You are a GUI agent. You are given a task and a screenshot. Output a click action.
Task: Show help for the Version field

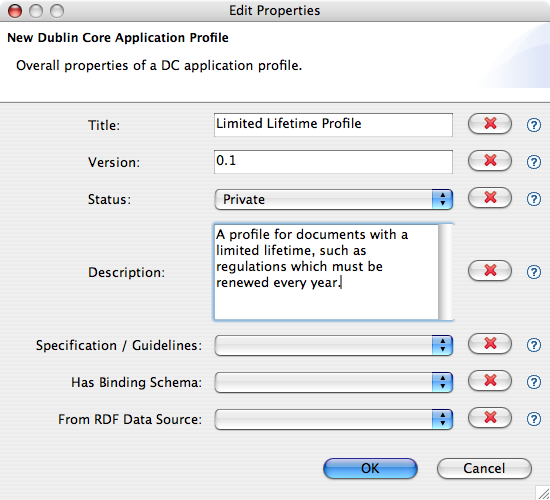534,162
